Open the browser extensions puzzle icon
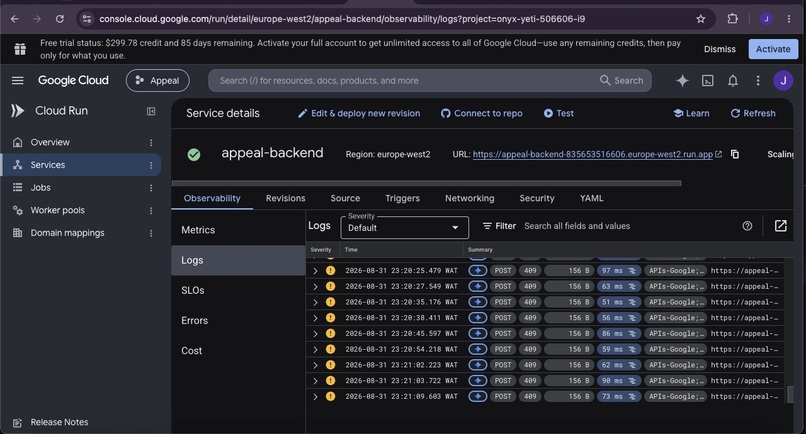Viewport: 806px width, 434px height. [x=732, y=19]
